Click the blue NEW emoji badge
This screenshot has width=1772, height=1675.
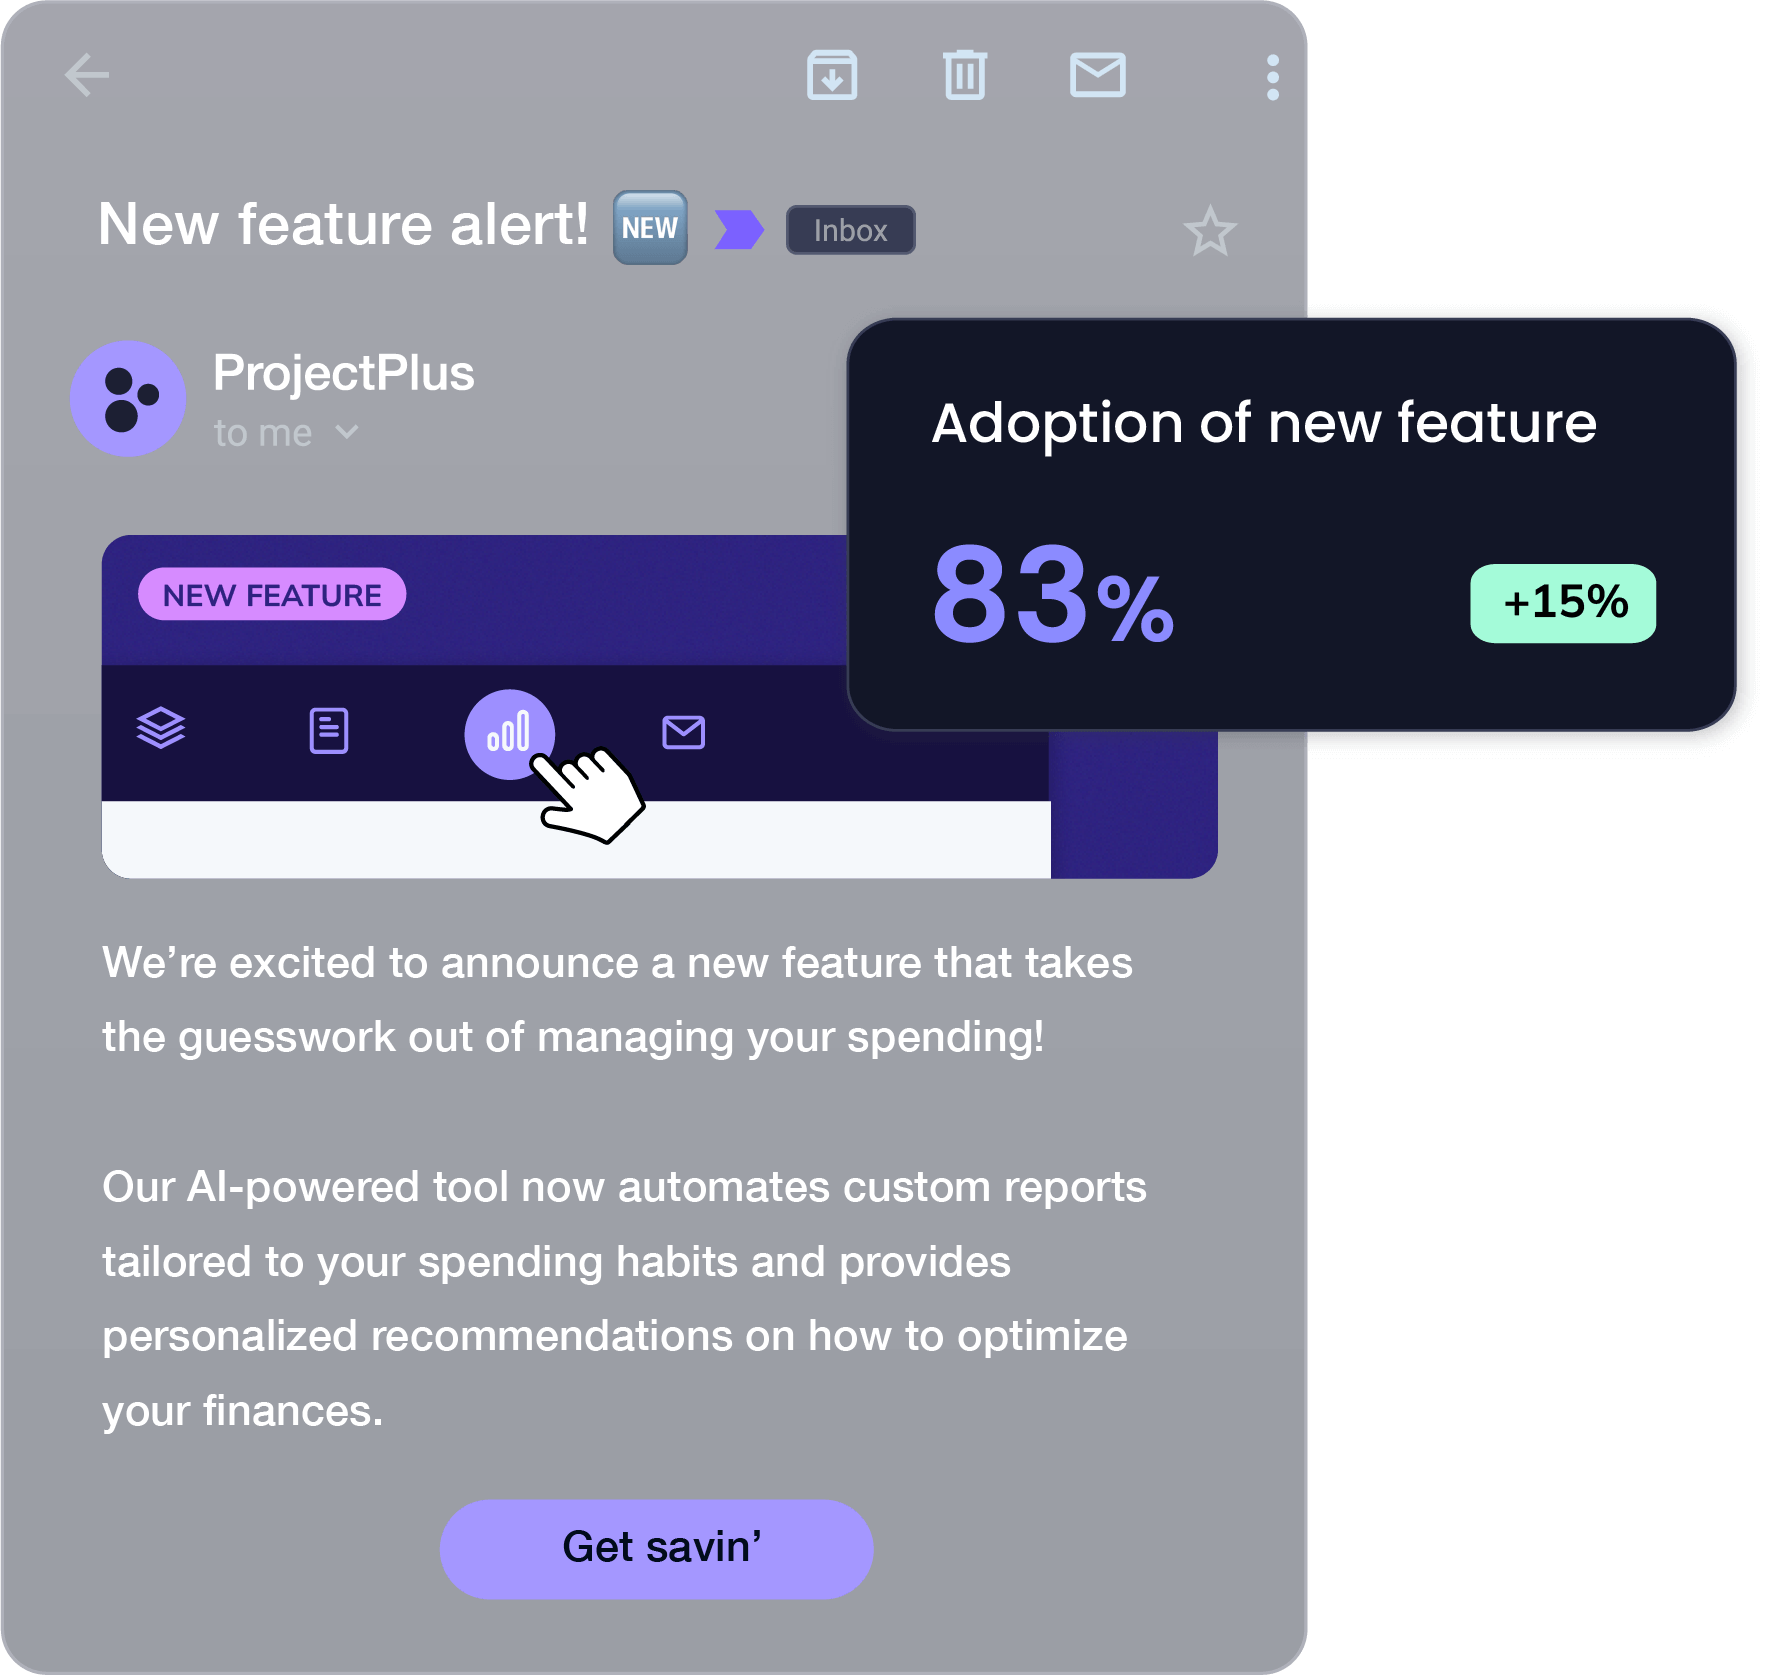click(650, 228)
